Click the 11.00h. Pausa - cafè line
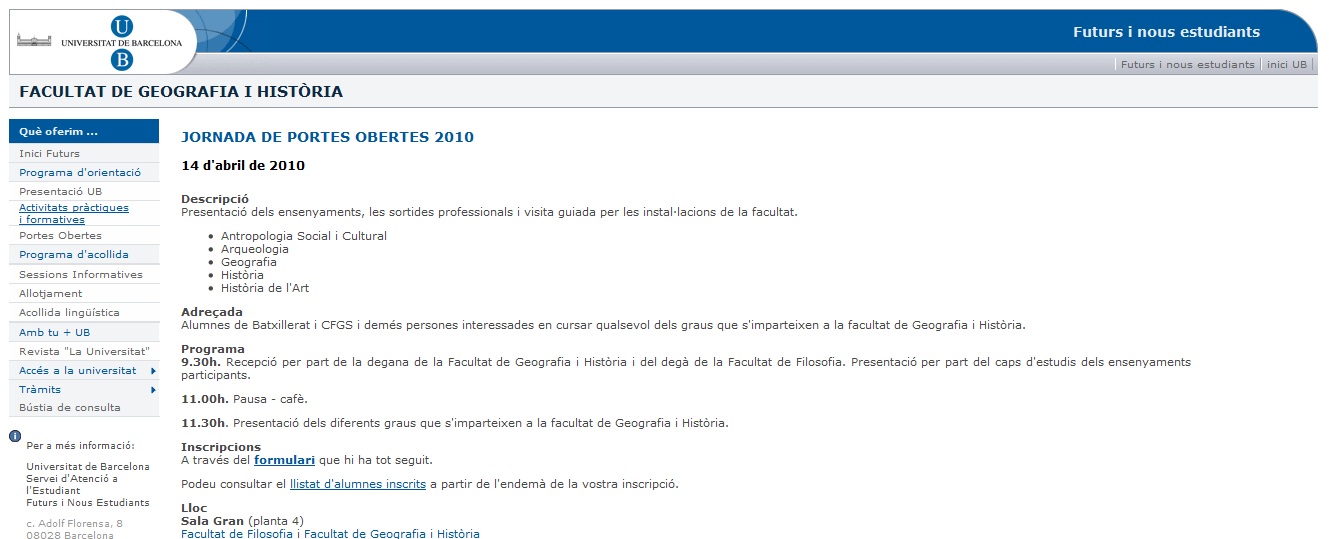Viewport: 1329px width, 539px height. pos(244,399)
